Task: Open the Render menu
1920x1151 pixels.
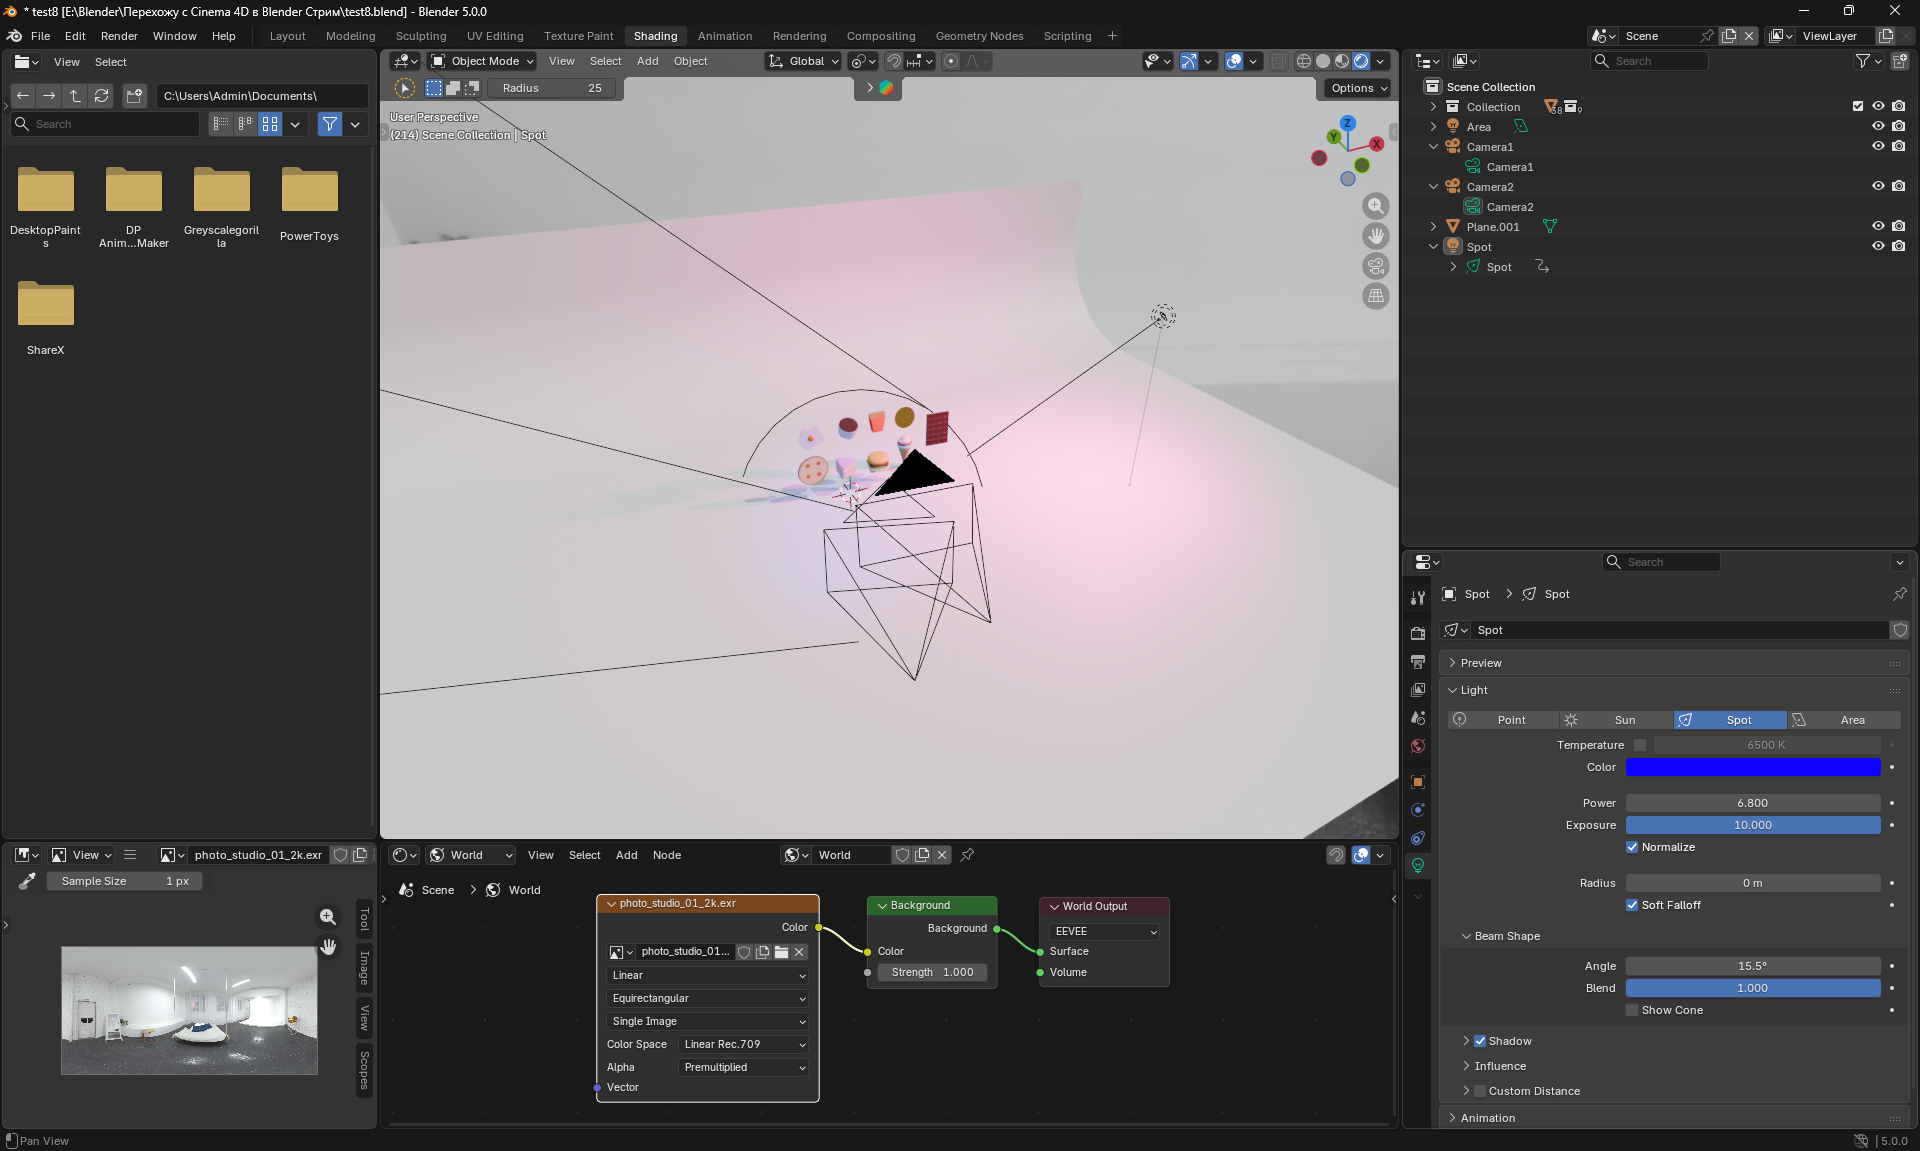Action: click(x=119, y=36)
